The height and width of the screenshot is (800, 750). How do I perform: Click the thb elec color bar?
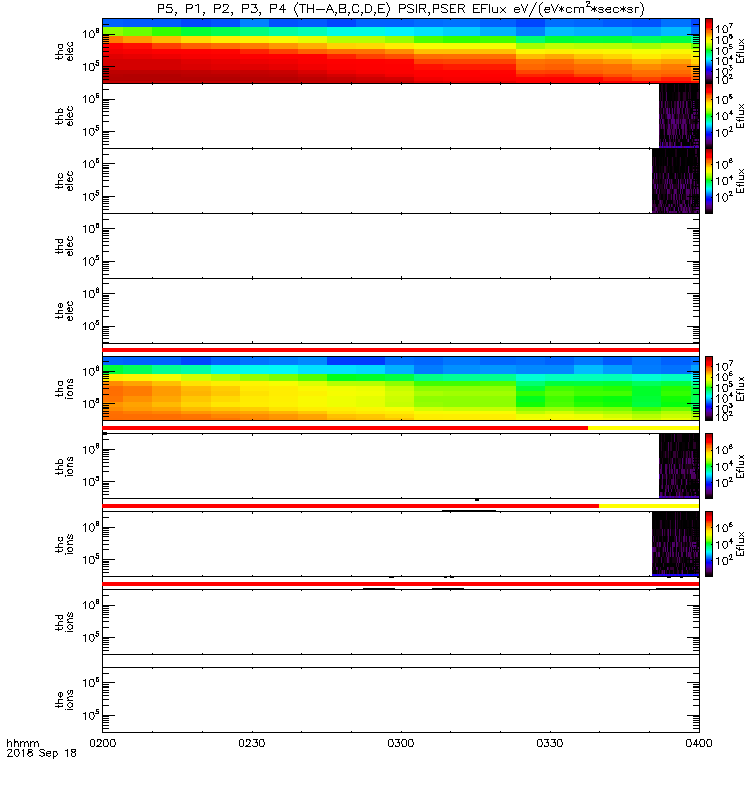[709, 116]
